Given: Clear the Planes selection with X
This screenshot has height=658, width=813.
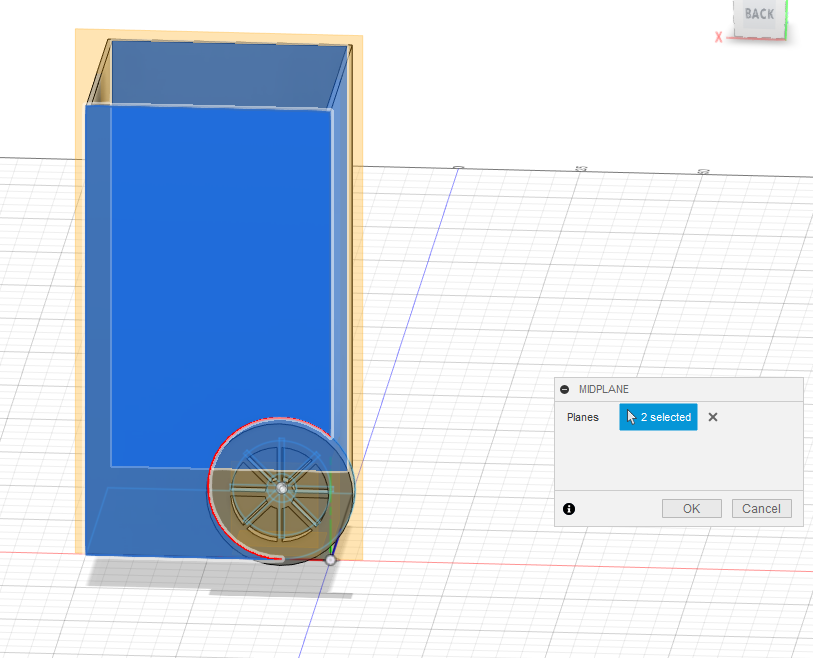Looking at the screenshot, I should [713, 417].
